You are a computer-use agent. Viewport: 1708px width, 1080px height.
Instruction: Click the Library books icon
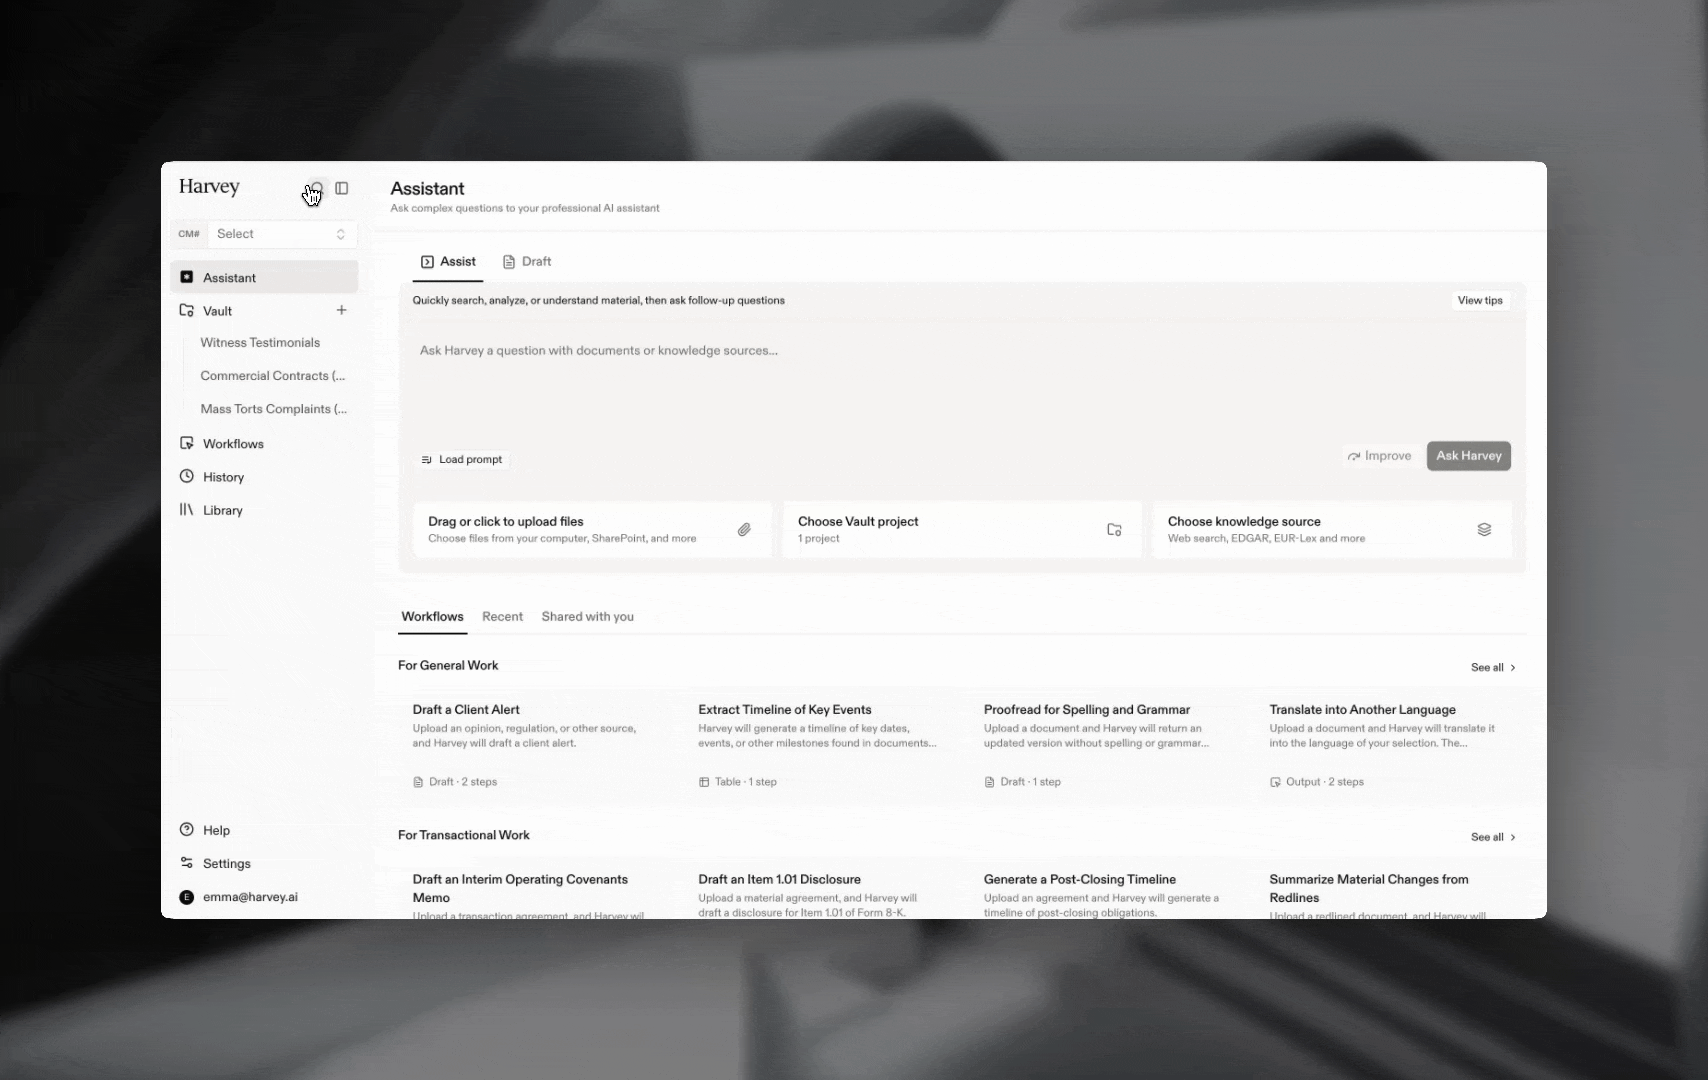186,509
